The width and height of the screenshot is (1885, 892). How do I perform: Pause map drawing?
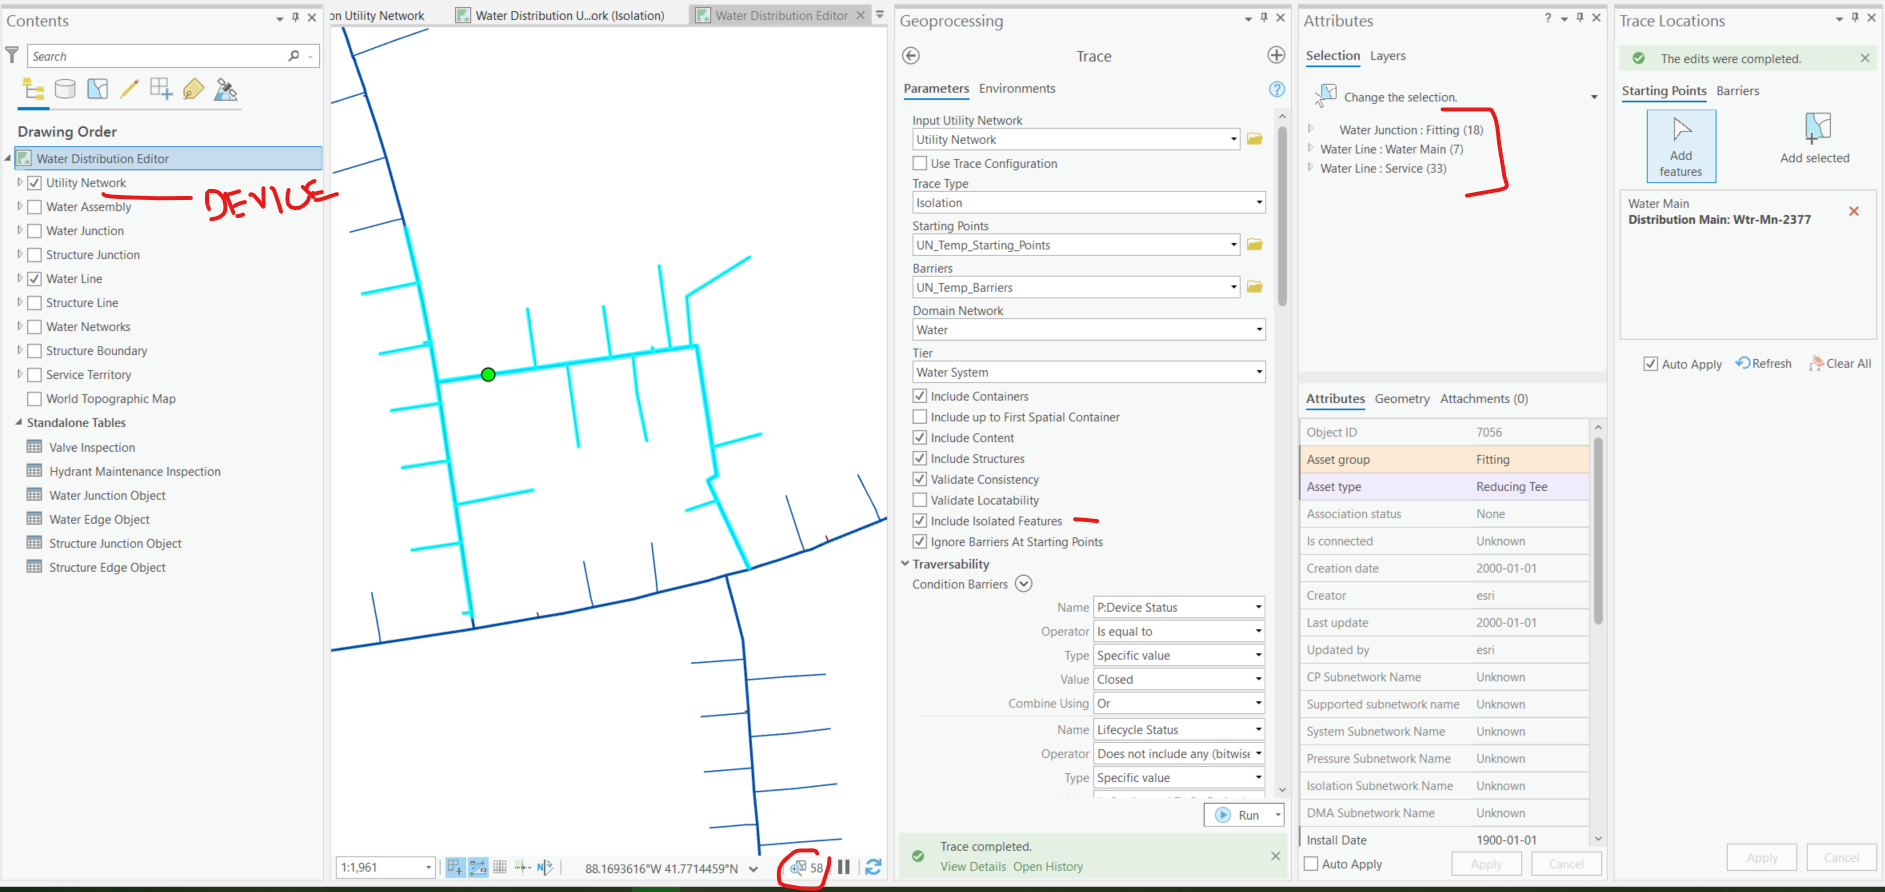click(x=844, y=867)
